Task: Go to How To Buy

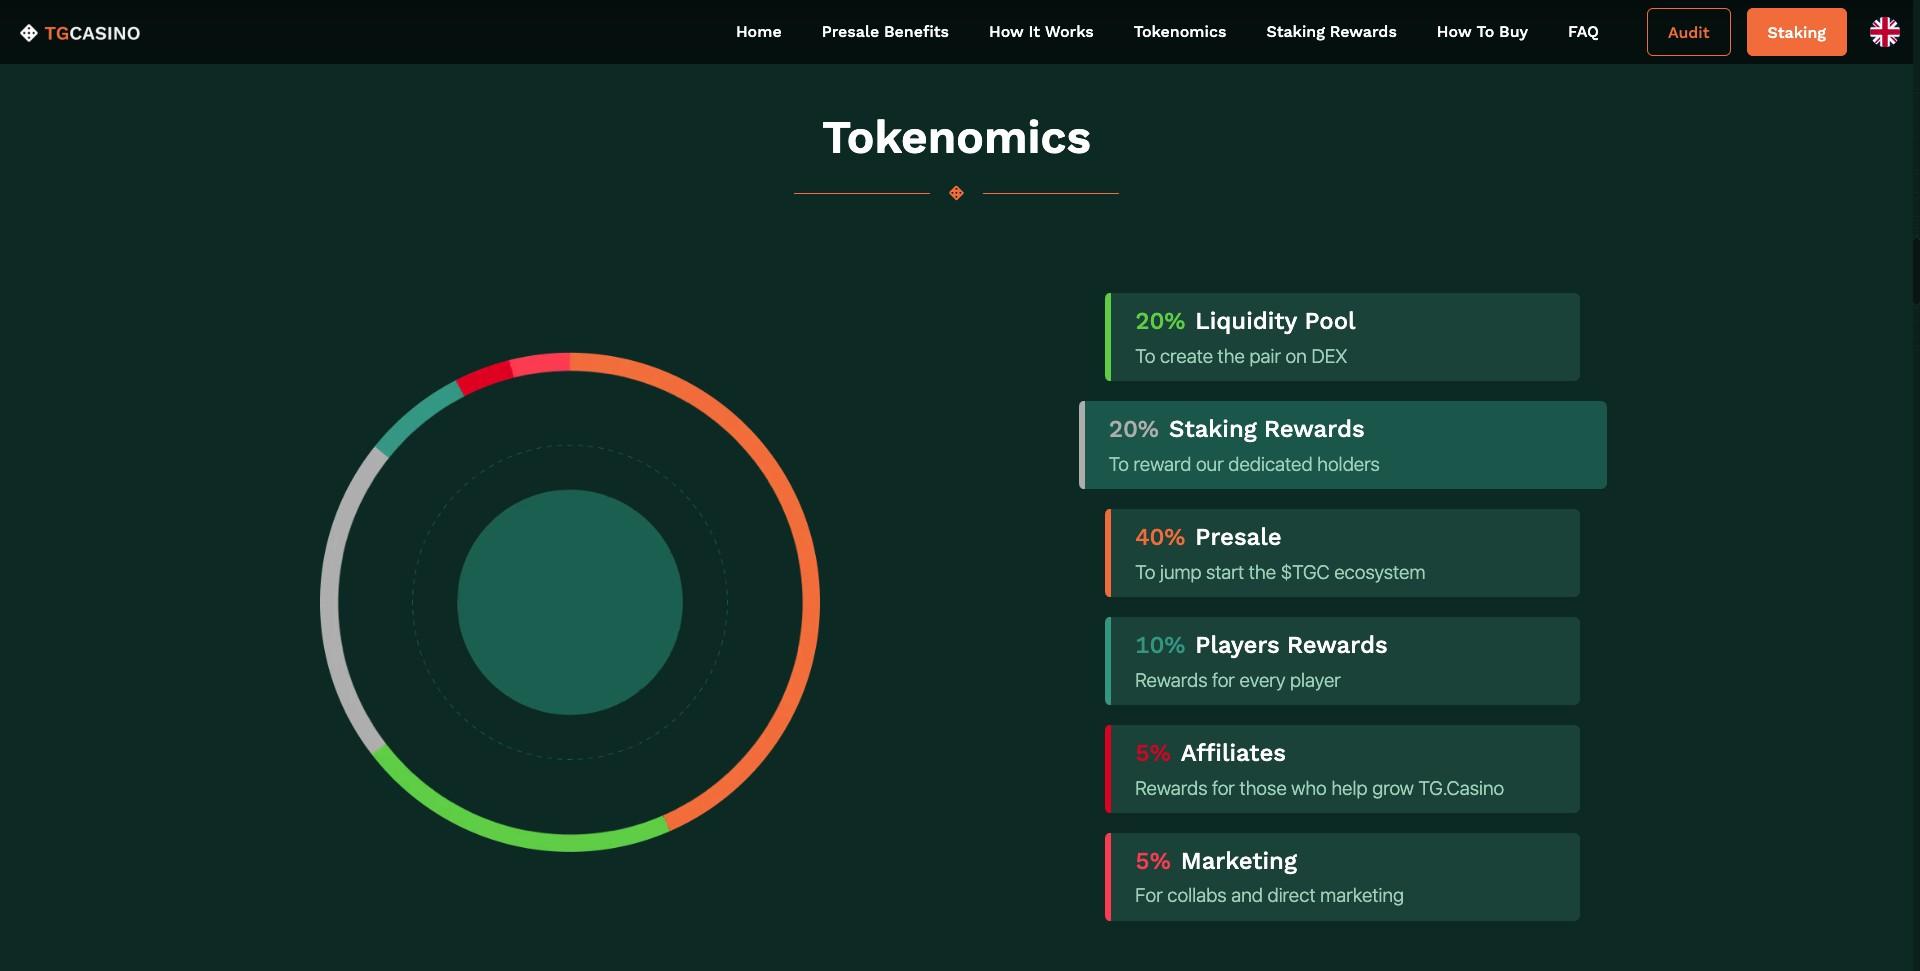Action: (1482, 32)
